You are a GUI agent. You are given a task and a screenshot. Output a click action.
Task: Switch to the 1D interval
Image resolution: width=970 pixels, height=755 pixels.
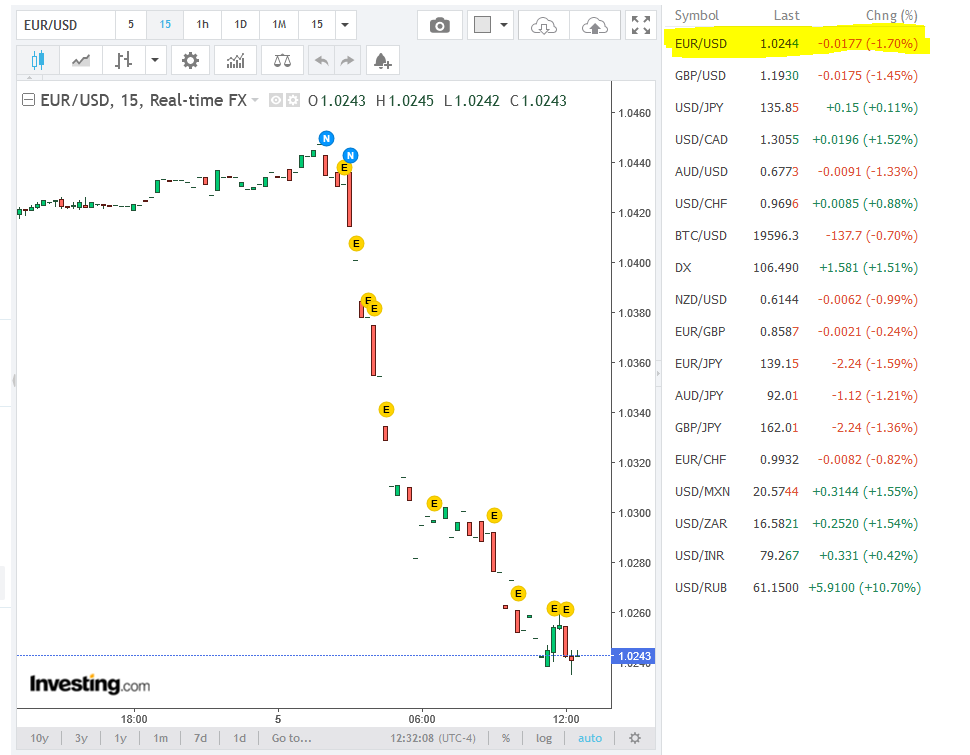point(241,25)
